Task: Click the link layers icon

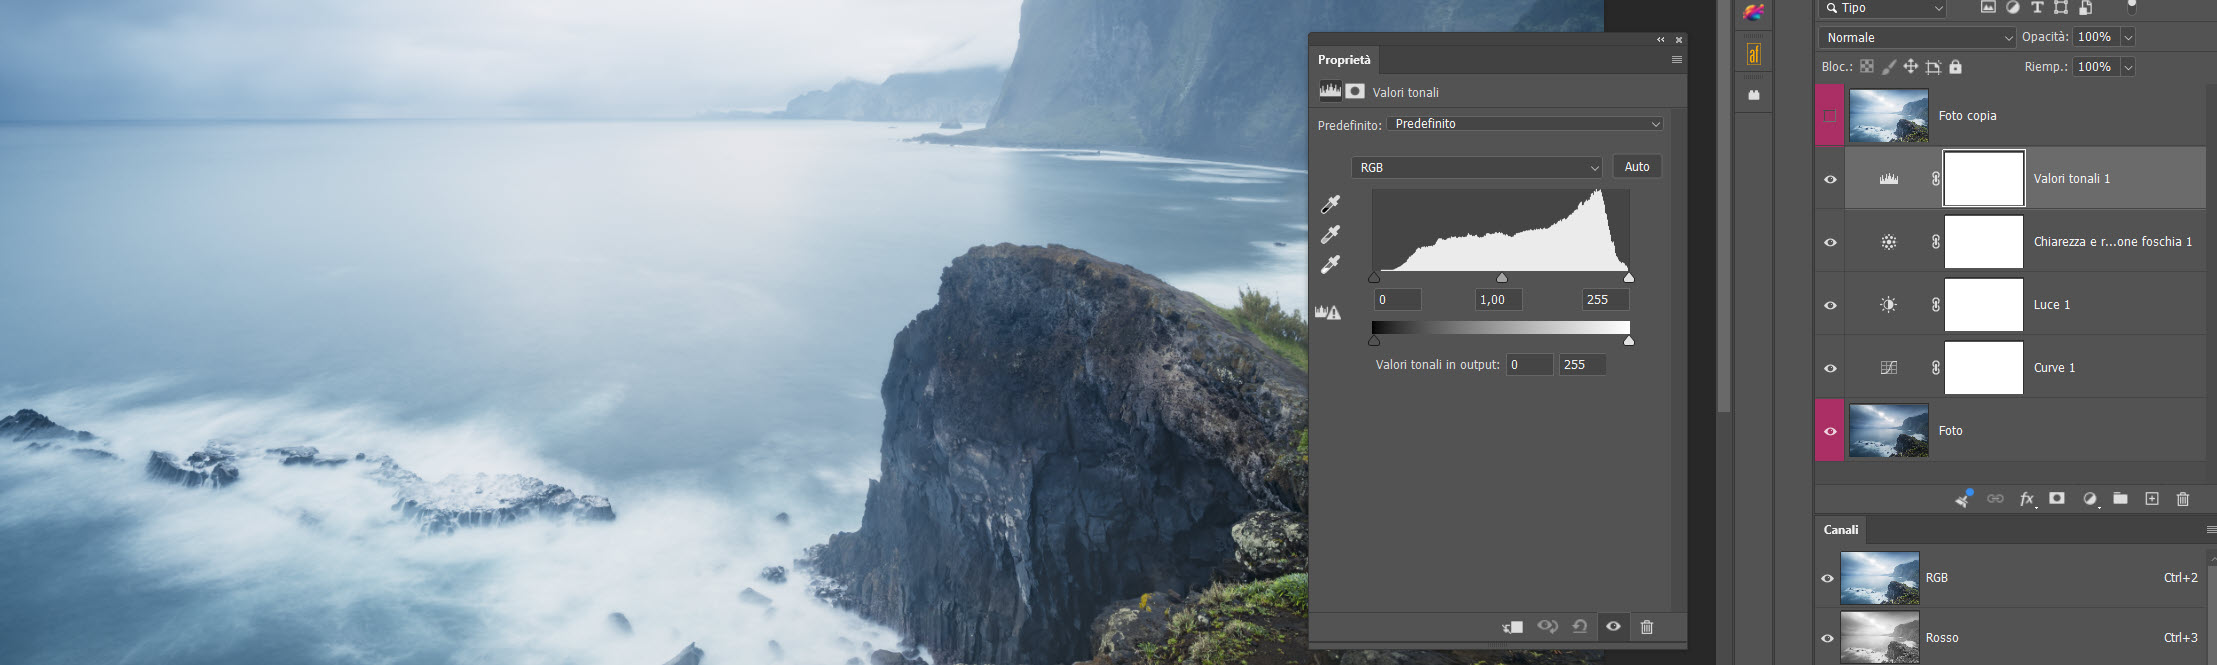Action: (x=1995, y=499)
